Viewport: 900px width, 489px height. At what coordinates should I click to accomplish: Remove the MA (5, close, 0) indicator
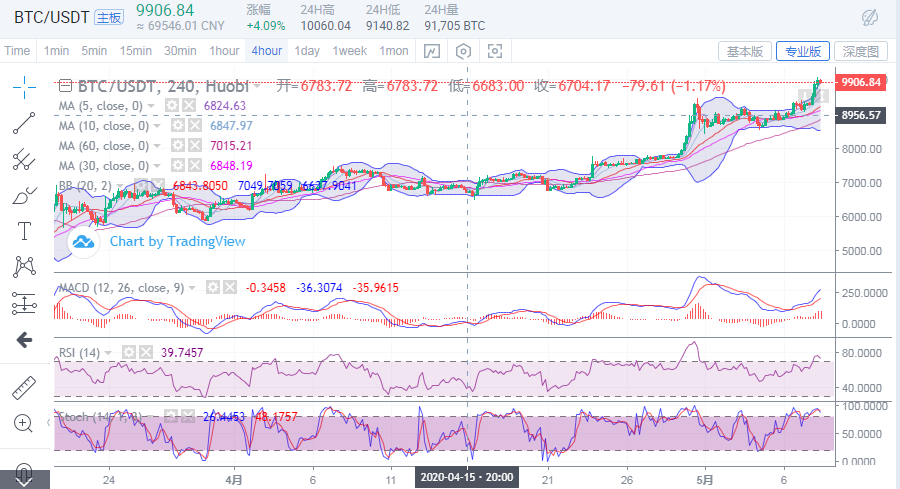point(189,106)
